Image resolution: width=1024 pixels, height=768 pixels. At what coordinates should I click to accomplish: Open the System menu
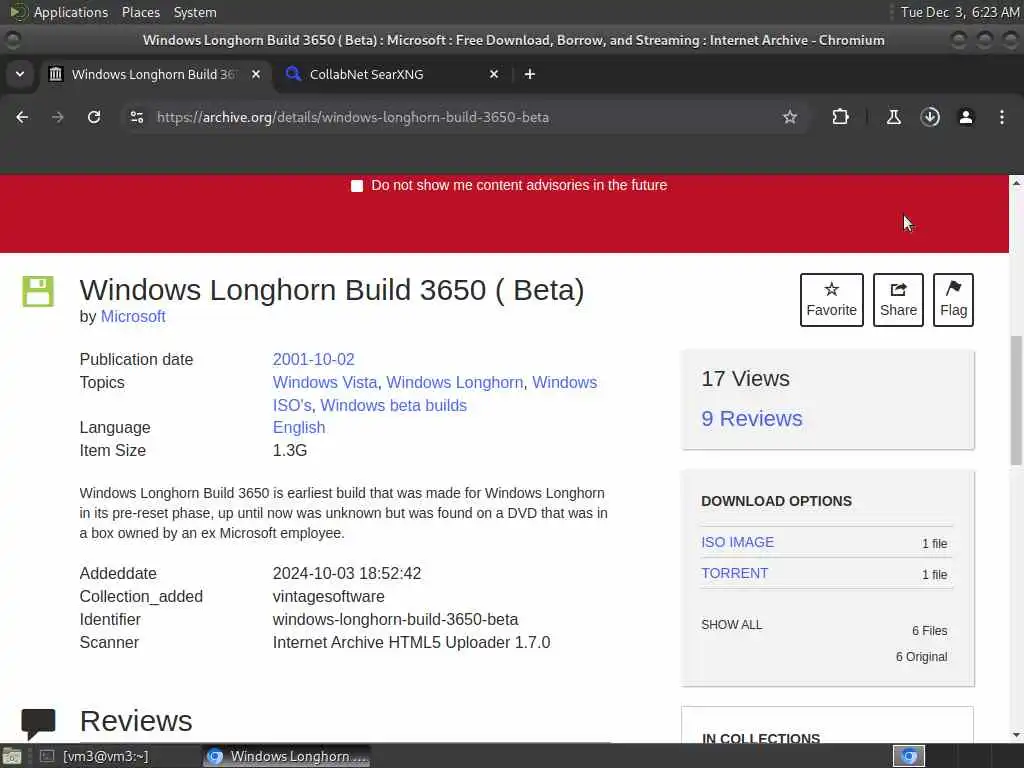point(195,12)
